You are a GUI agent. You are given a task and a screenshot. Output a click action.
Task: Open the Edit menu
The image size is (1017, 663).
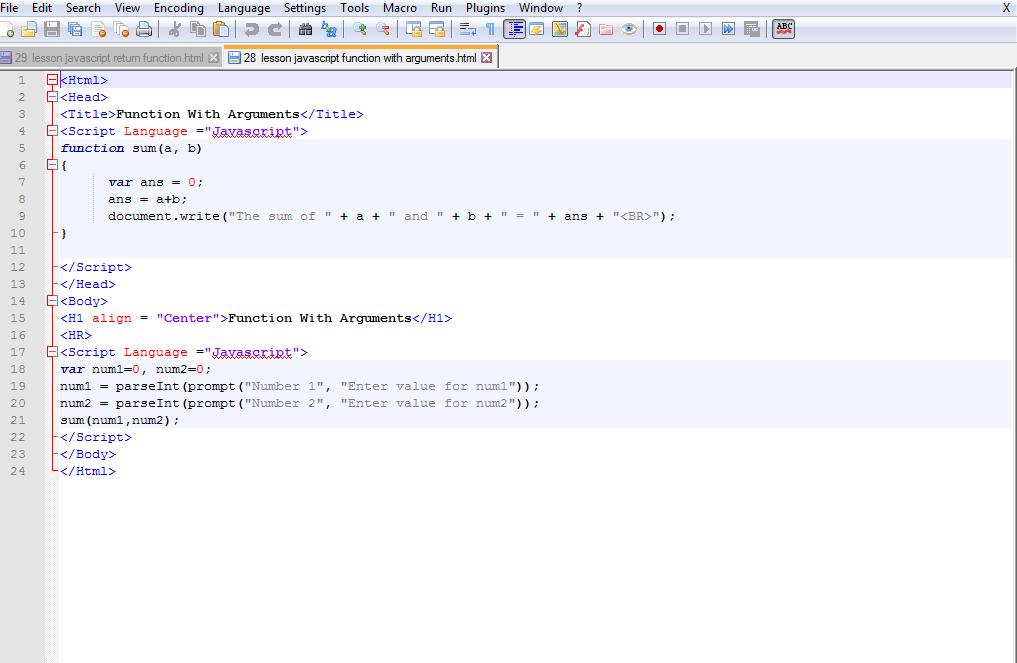[42, 8]
